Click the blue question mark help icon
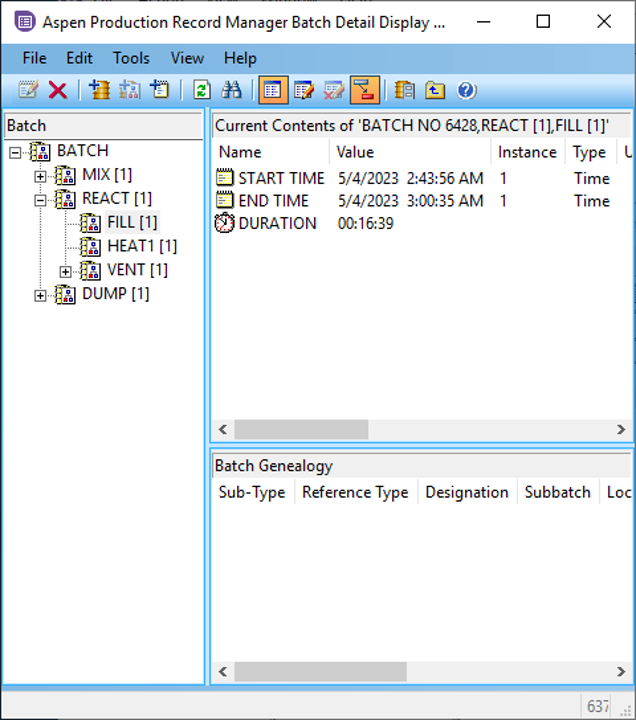This screenshot has height=720, width=636. [466, 91]
